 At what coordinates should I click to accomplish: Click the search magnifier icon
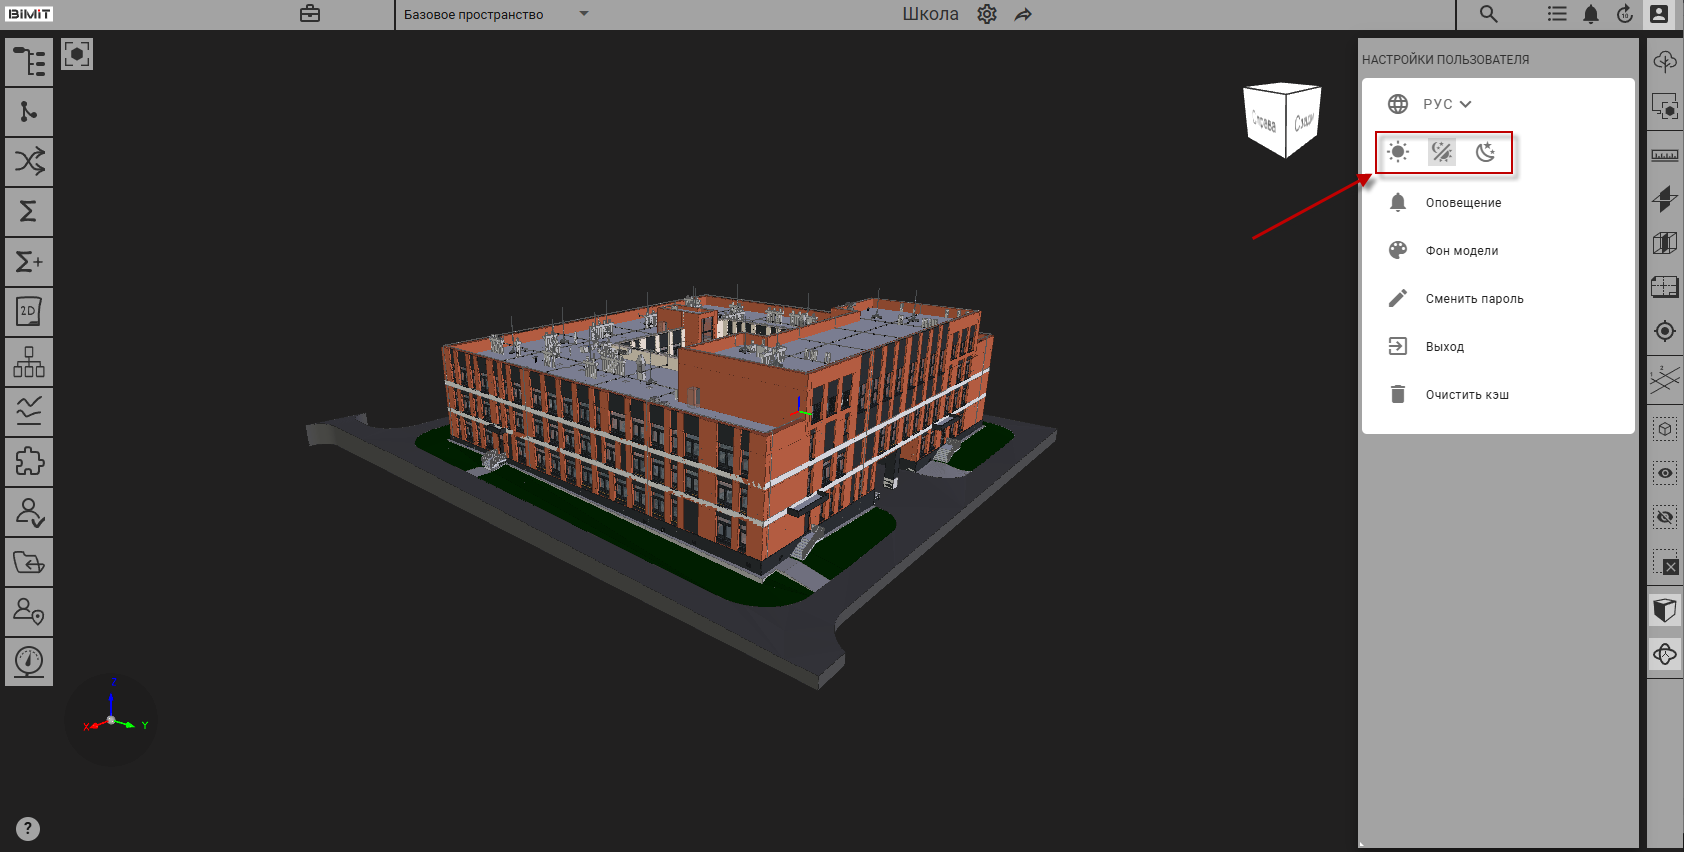[1488, 14]
